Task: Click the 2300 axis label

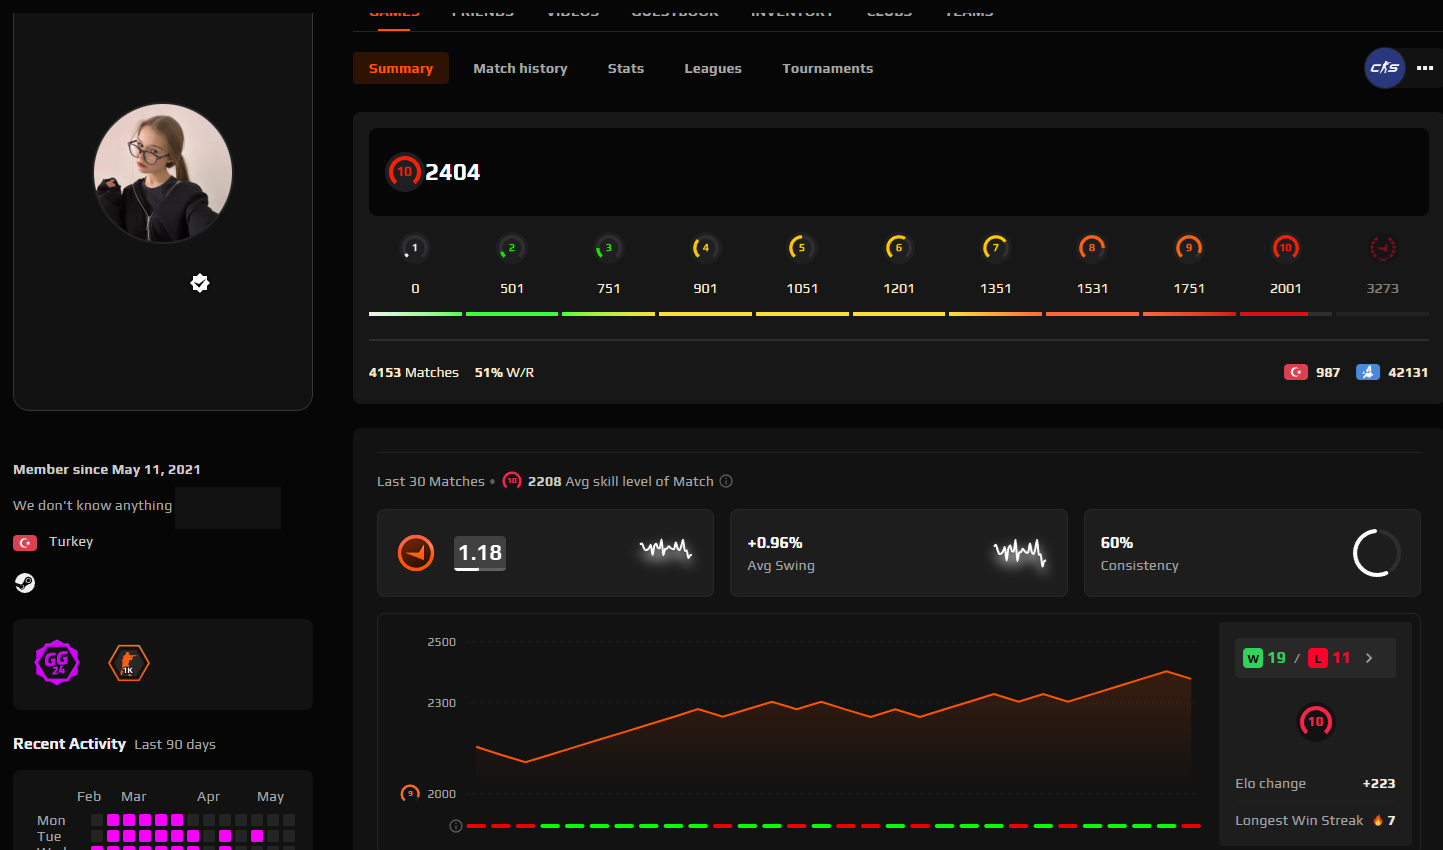Action: click(441, 703)
